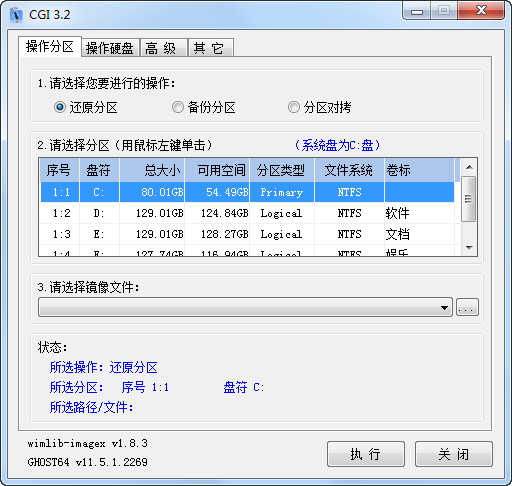This screenshot has height=486, width=512.
Task: Click the 可用空间 column header
Action: tap(217, 170)
